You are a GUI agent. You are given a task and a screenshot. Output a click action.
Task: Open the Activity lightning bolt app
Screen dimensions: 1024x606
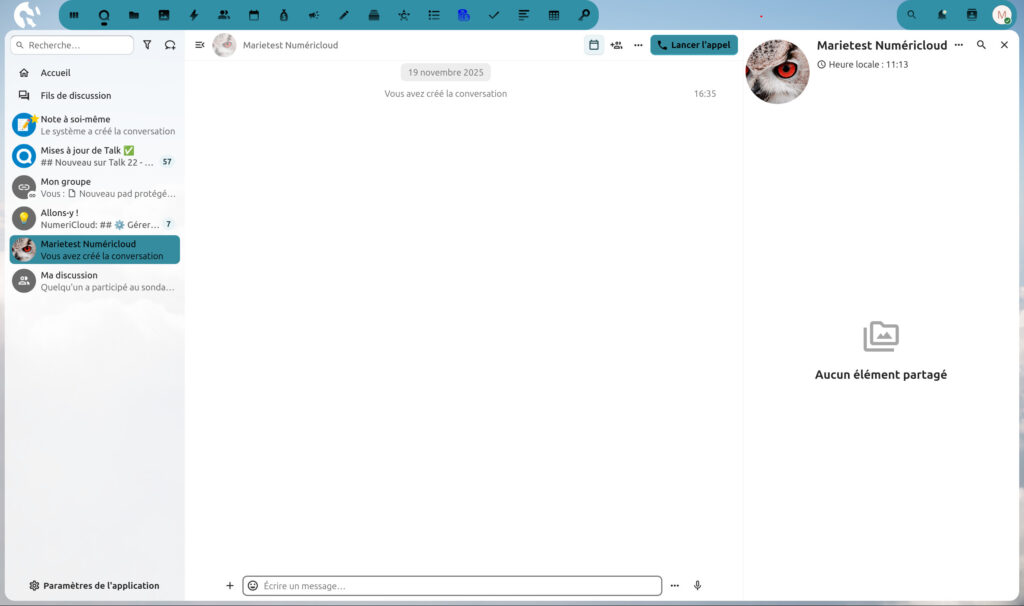click(x=194, y=15)
